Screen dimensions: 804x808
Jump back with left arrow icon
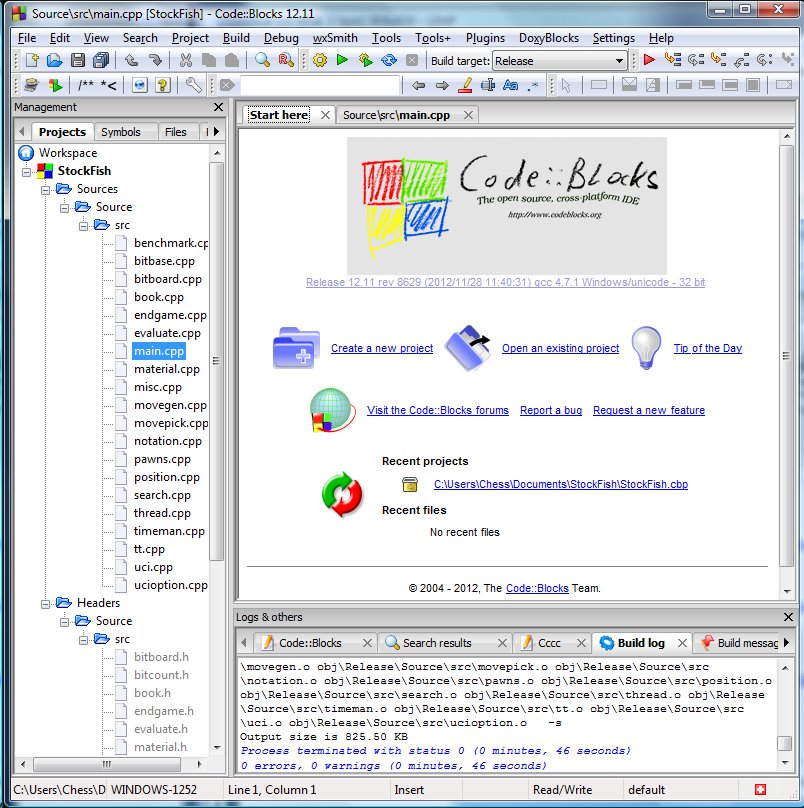[418, 85]
